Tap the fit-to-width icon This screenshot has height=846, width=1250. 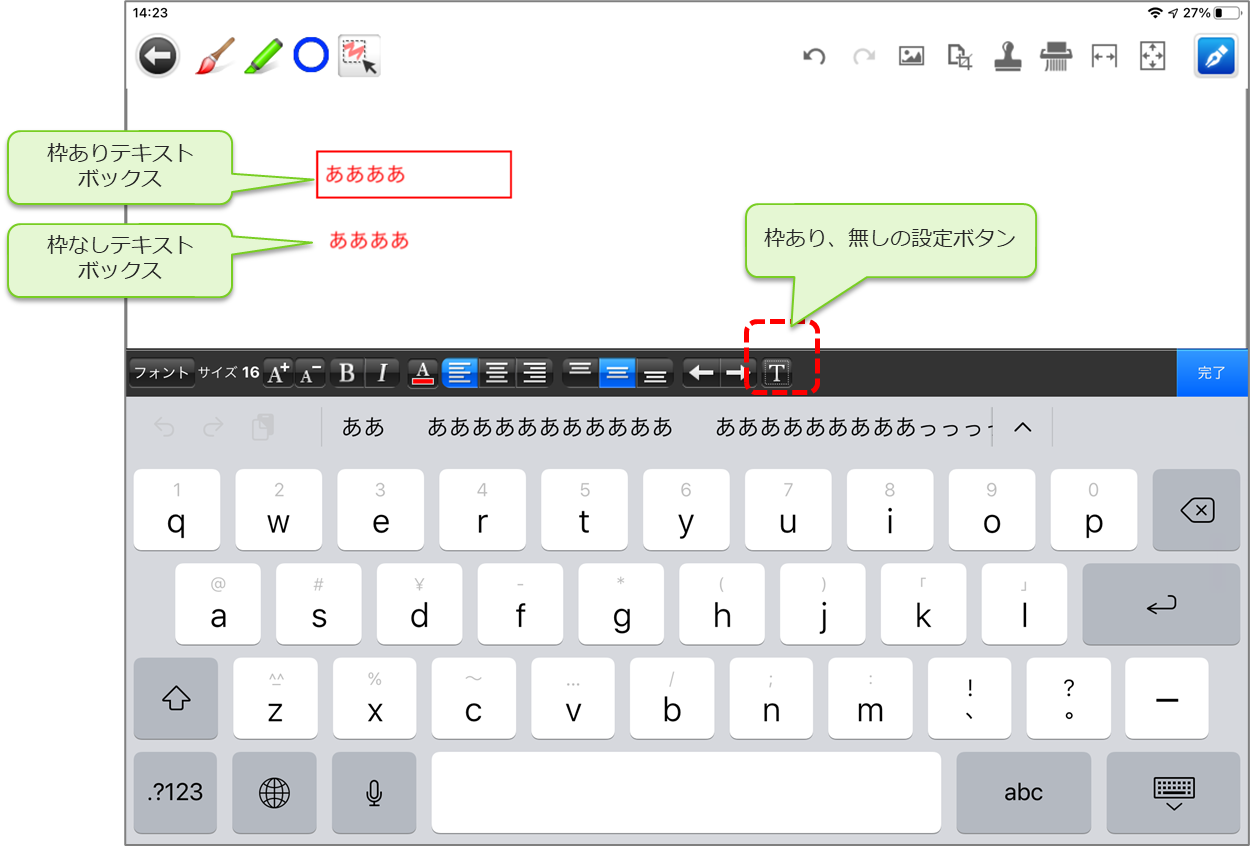(x=1104, y=57)
